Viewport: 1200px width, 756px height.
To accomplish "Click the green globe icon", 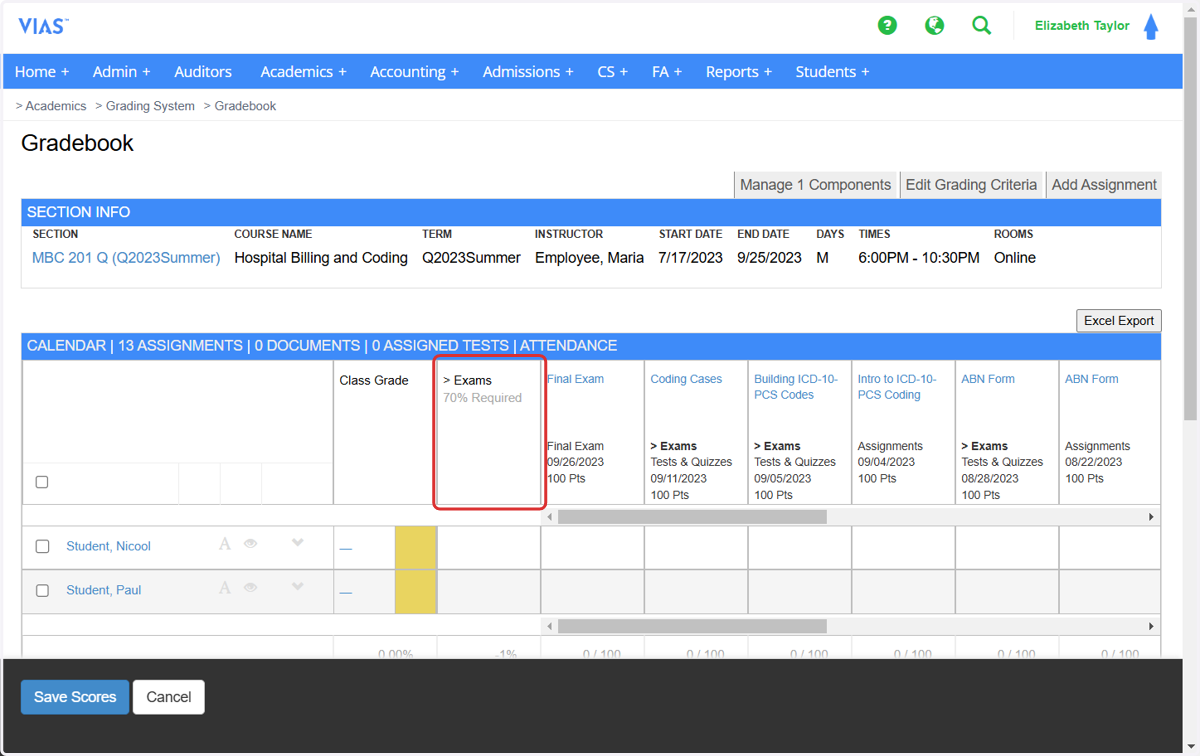I will point(934,26).
